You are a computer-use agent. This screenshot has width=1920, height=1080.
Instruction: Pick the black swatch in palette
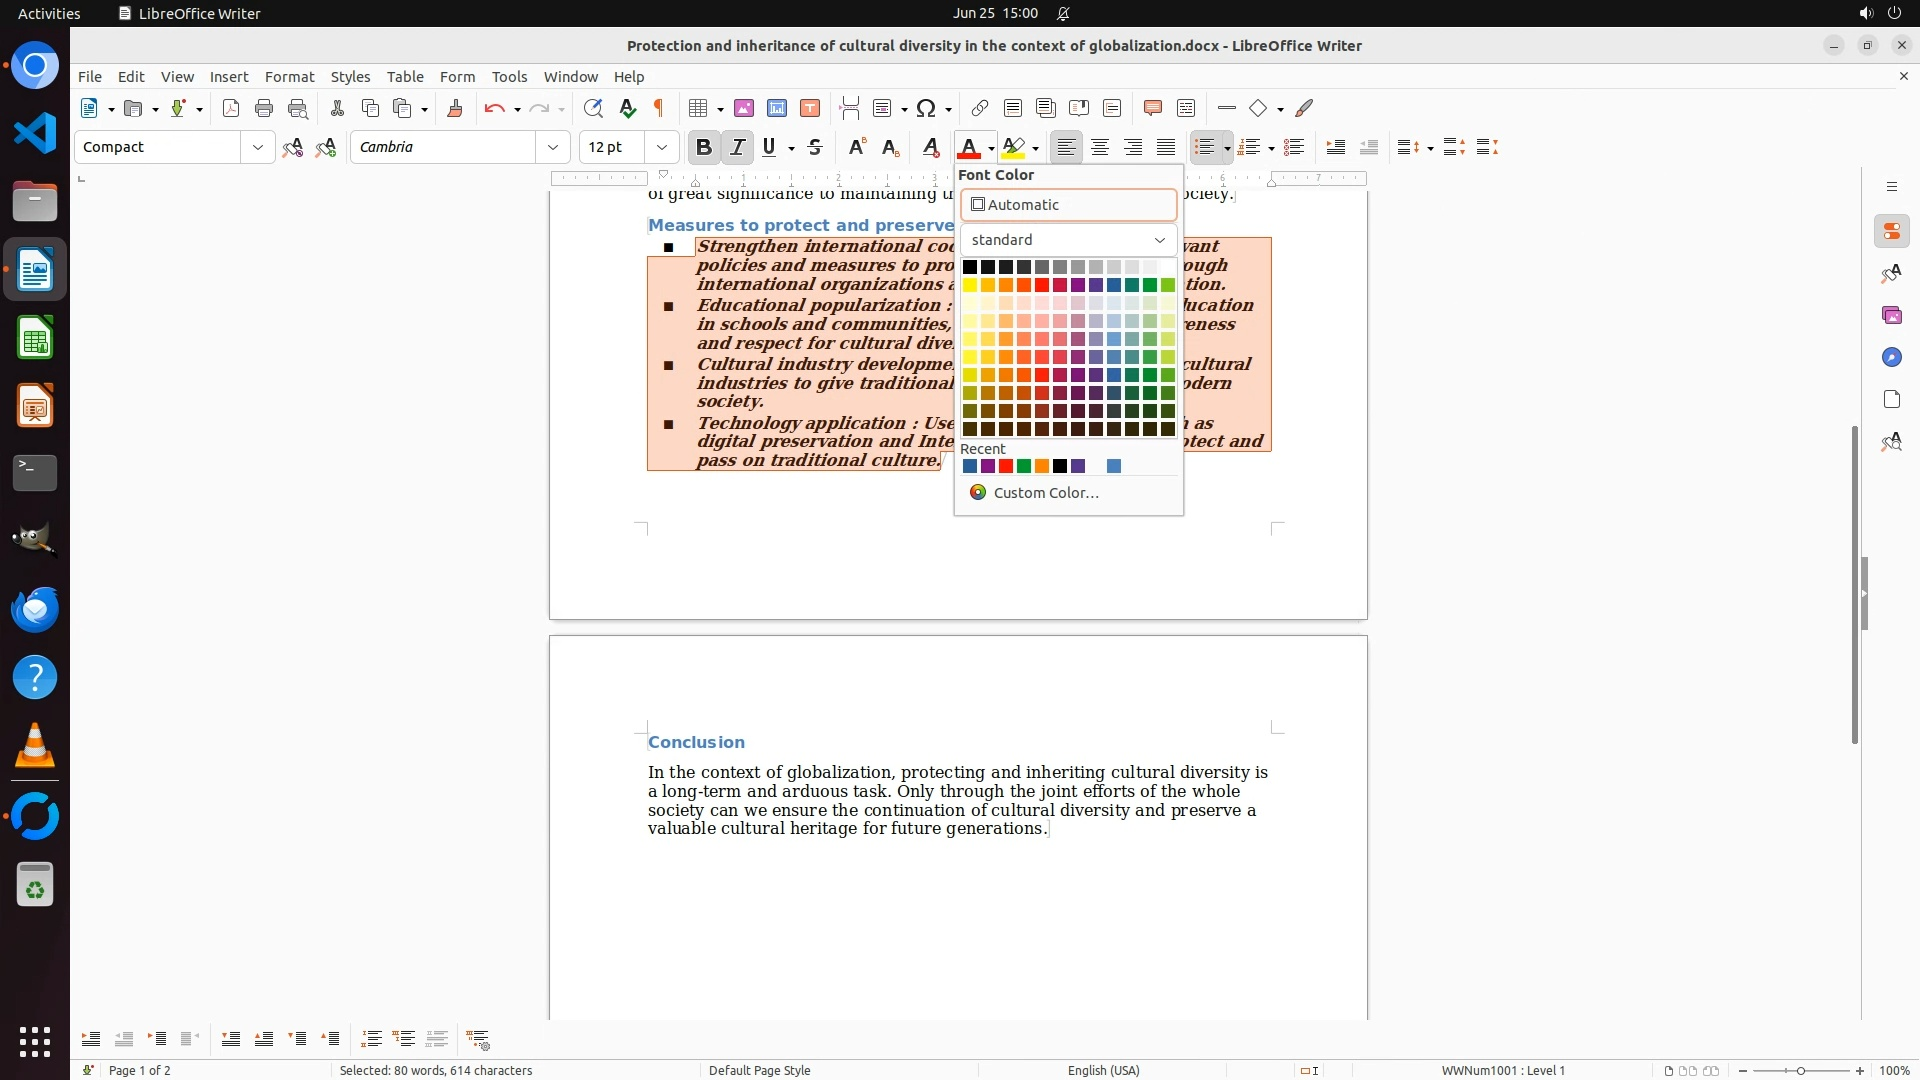(x=969, y=267)
